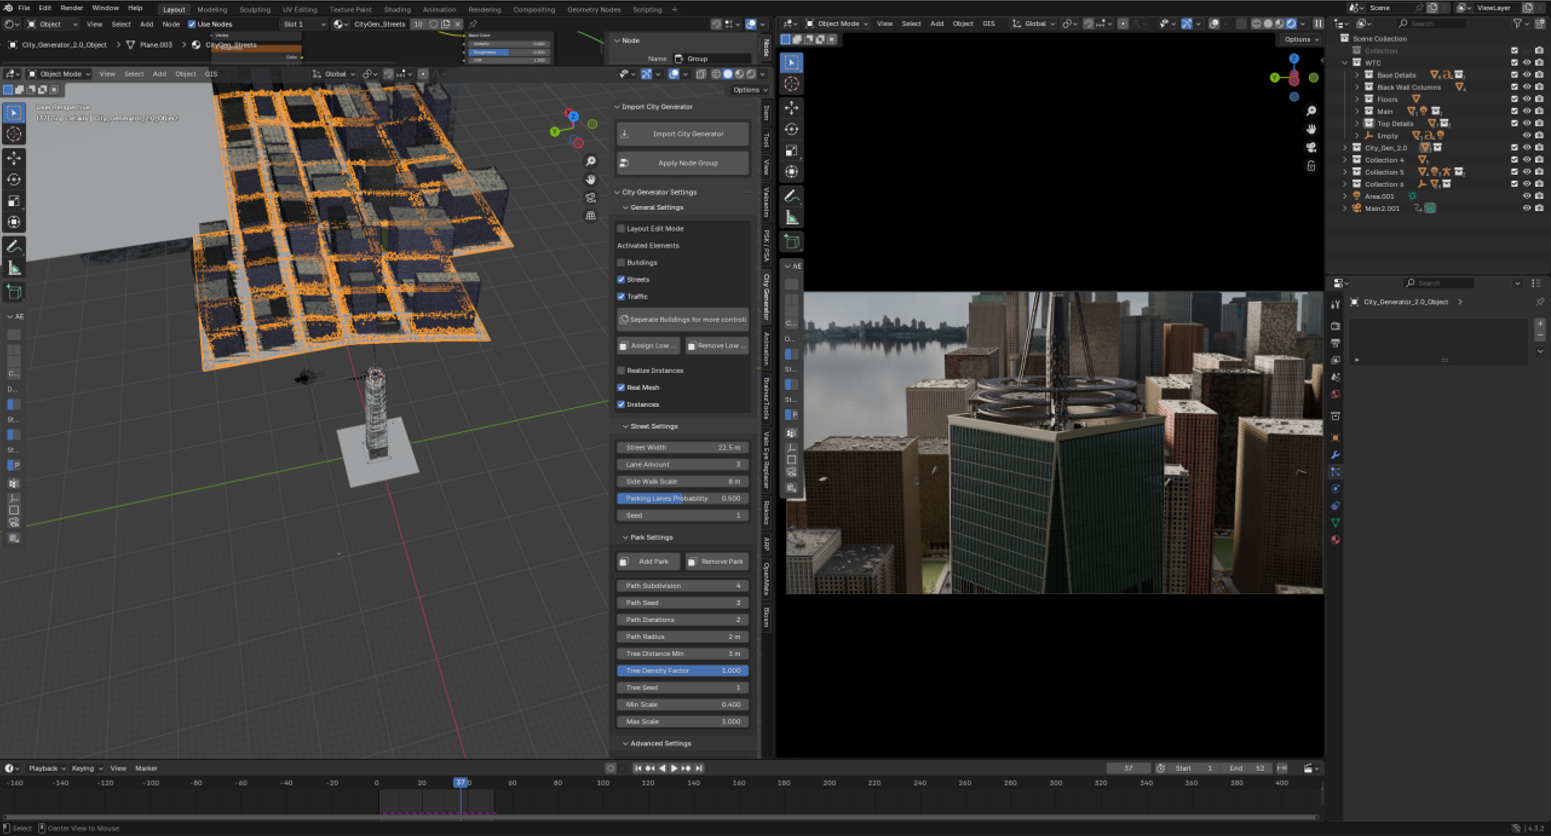Click the Cursor tool in right viewport
This screenshot has width=1551, height=836.
(x=792, y=84)
